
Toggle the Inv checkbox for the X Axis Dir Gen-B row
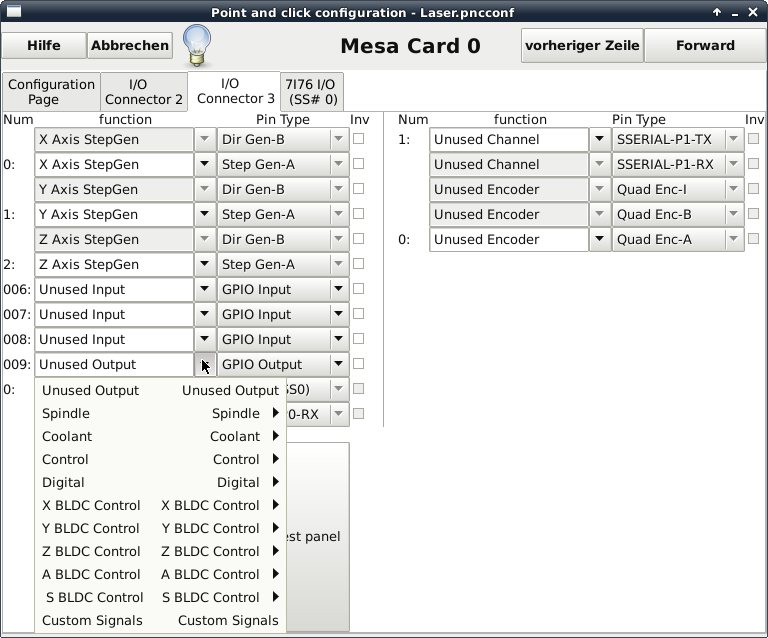[x=359, y=139]
